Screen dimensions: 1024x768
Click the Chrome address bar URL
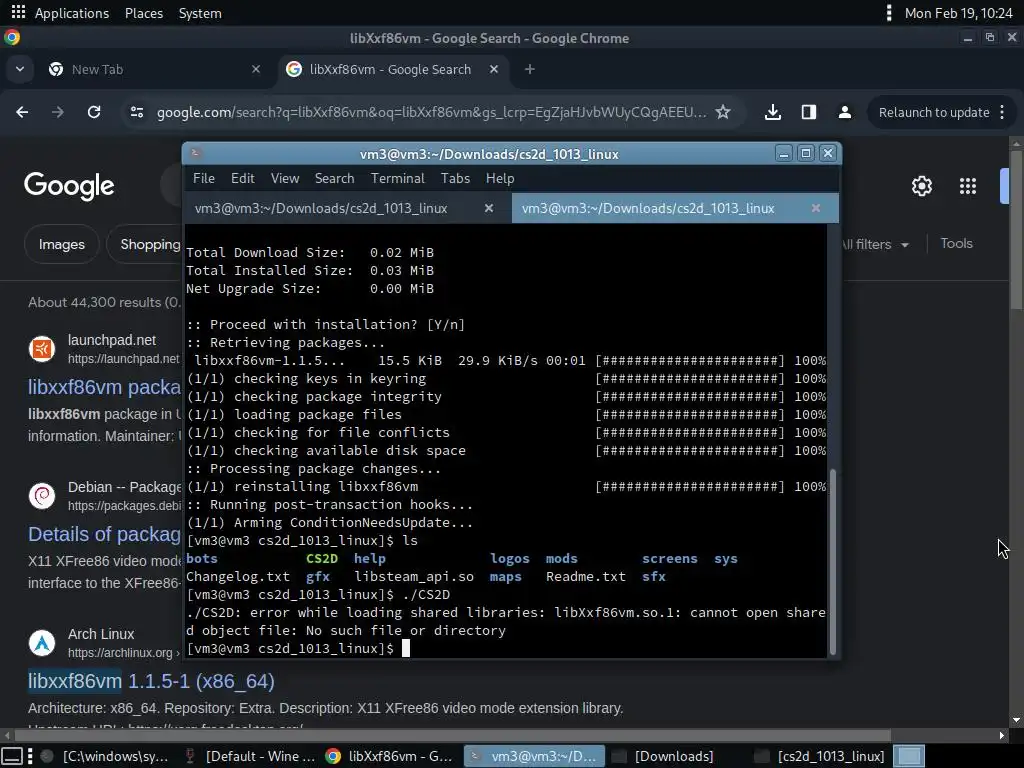[x=431, y=112]
